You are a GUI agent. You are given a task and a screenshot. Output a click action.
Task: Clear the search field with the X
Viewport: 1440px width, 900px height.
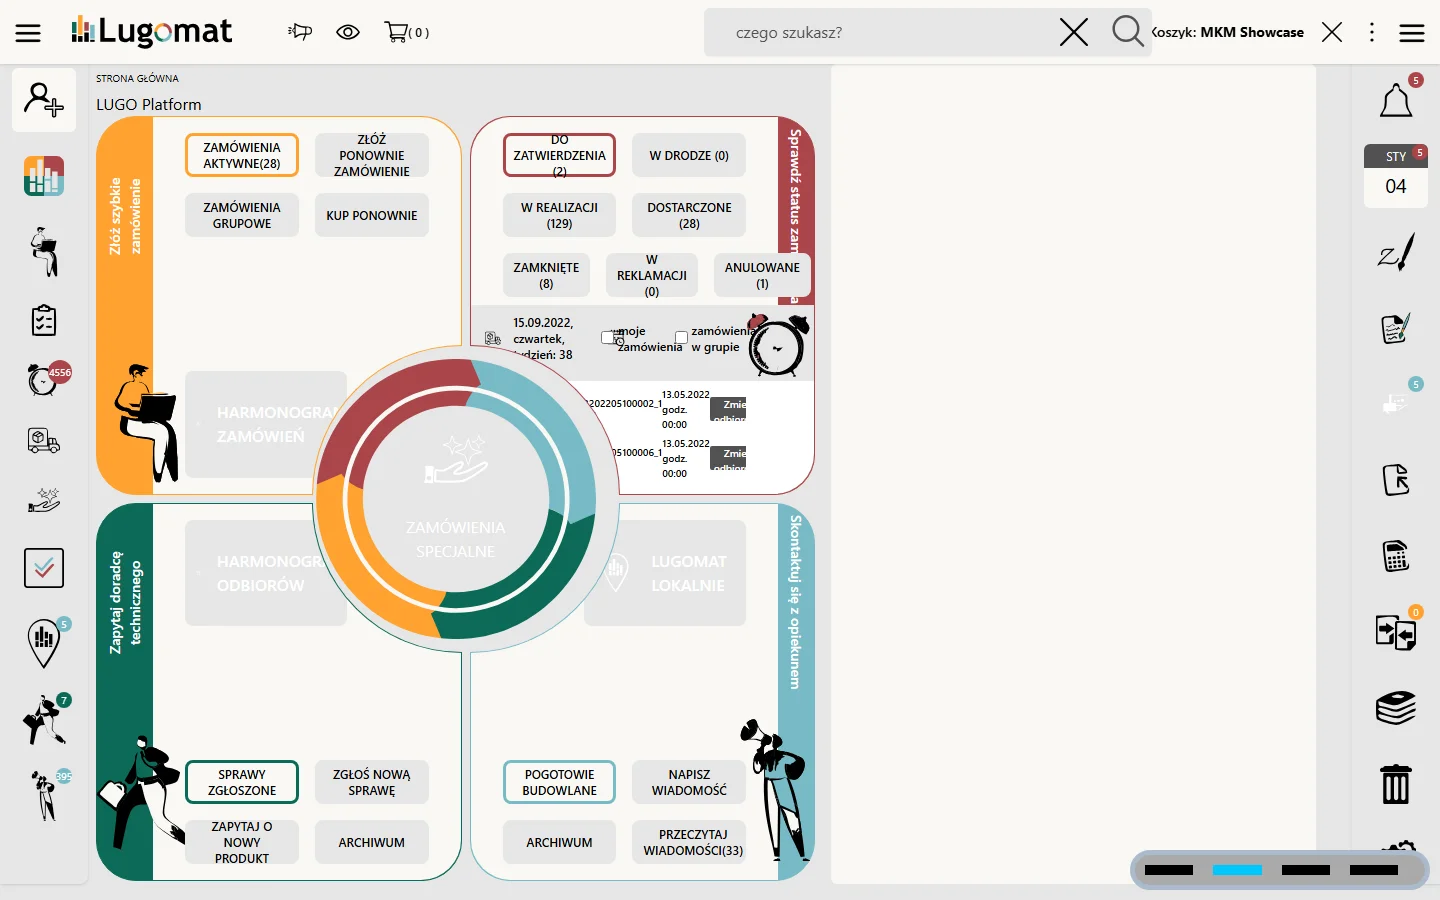point(1074,32)
